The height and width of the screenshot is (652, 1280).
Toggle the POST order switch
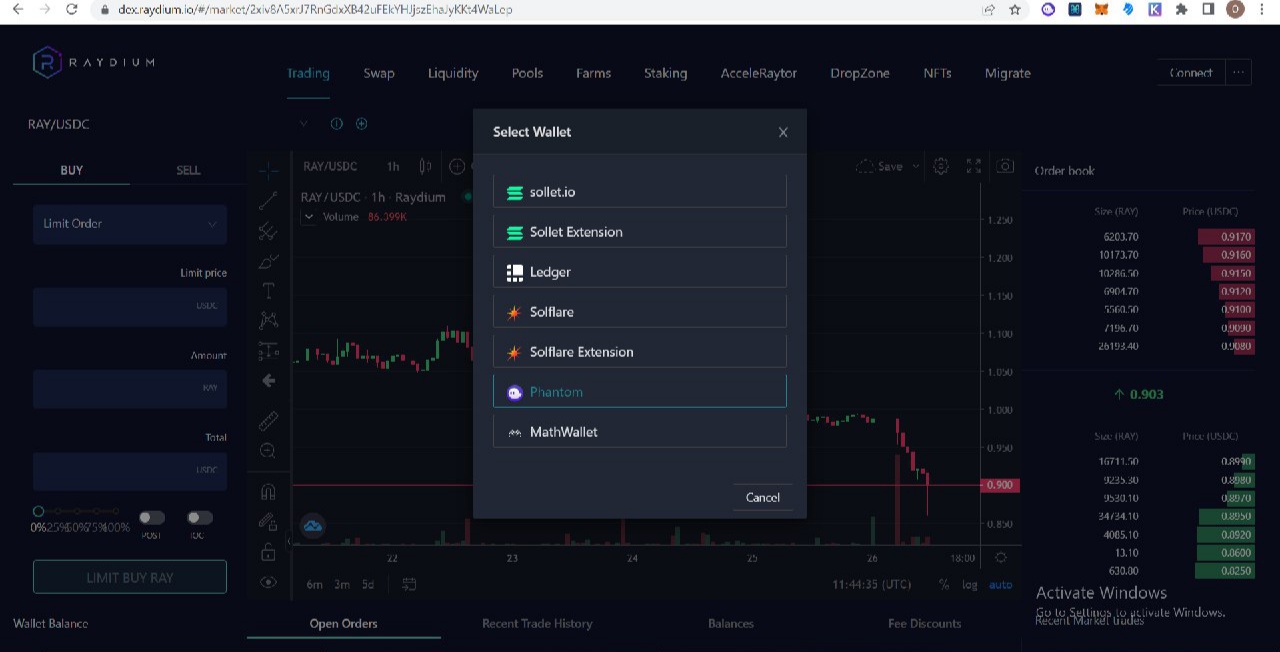[152, 517]
